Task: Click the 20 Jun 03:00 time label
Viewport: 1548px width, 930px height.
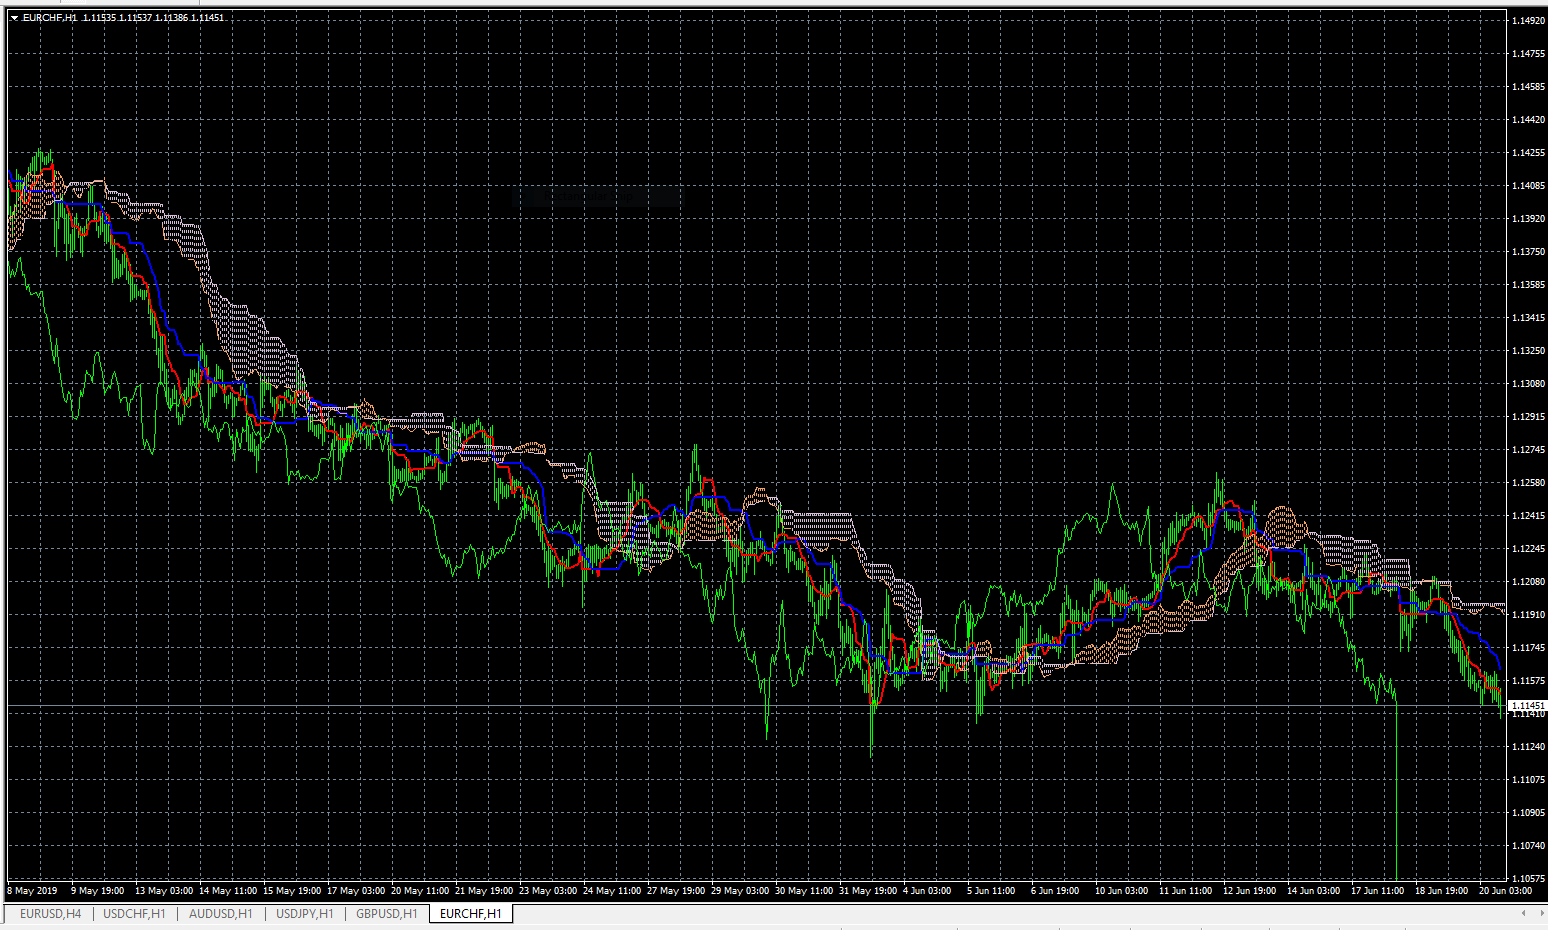Action: click(1506, 890)
